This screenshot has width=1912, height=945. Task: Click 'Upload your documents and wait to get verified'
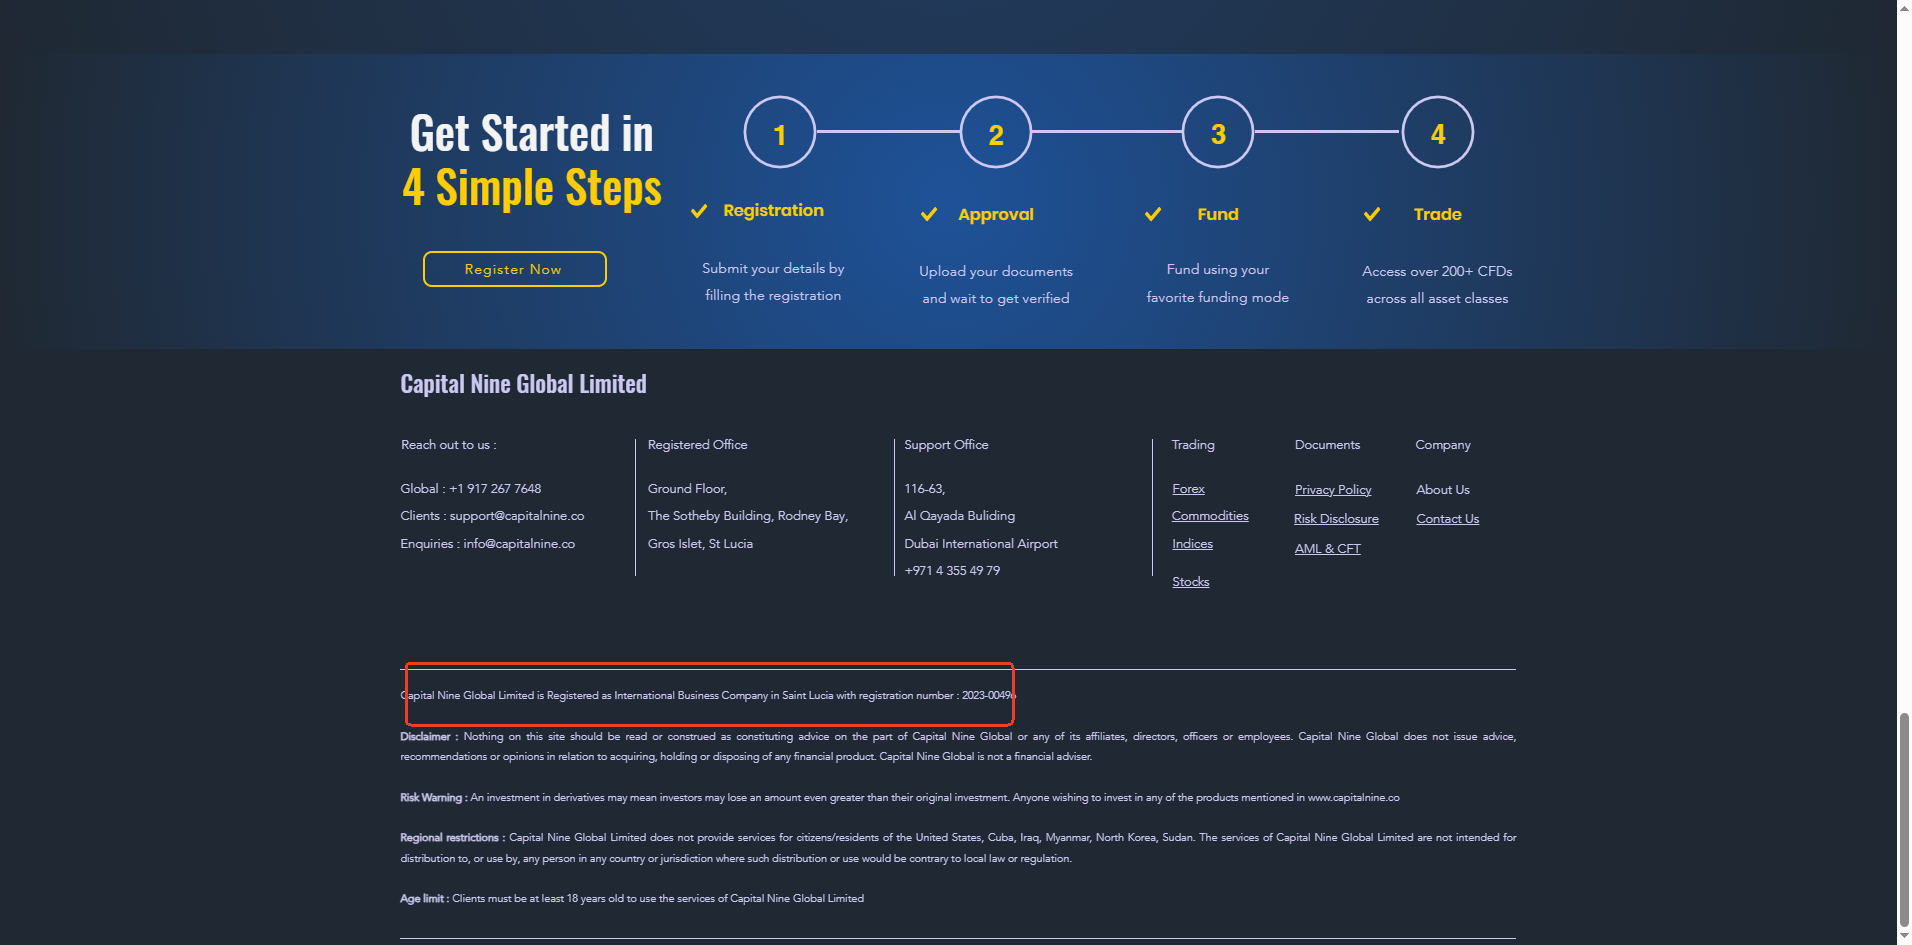pyautogui.click(x=996, y=285)
